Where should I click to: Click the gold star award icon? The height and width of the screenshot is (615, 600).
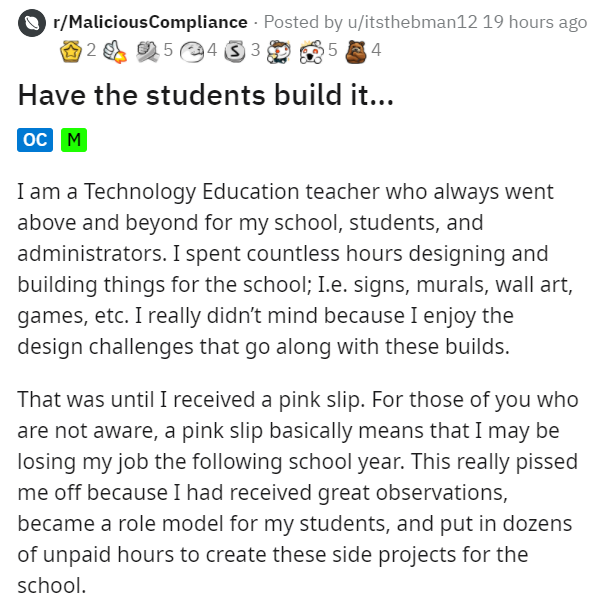click(x=71, y=48)
